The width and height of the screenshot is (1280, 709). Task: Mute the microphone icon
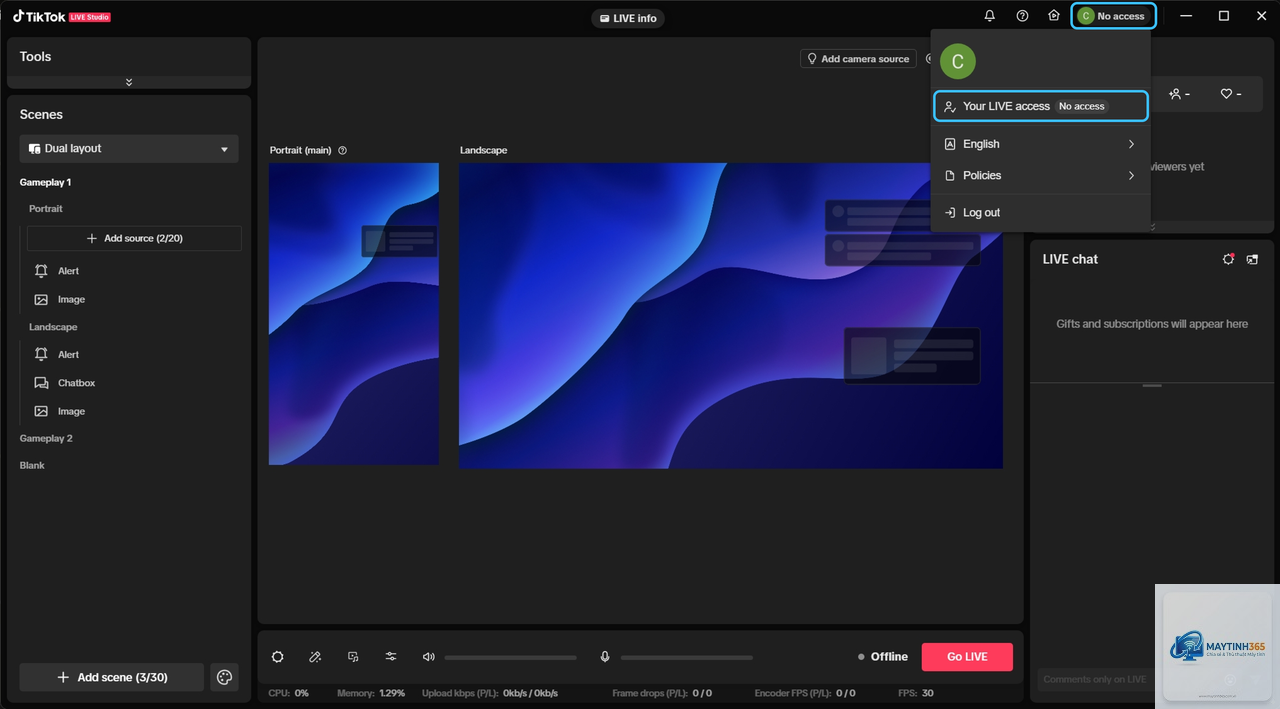[605, 657]
